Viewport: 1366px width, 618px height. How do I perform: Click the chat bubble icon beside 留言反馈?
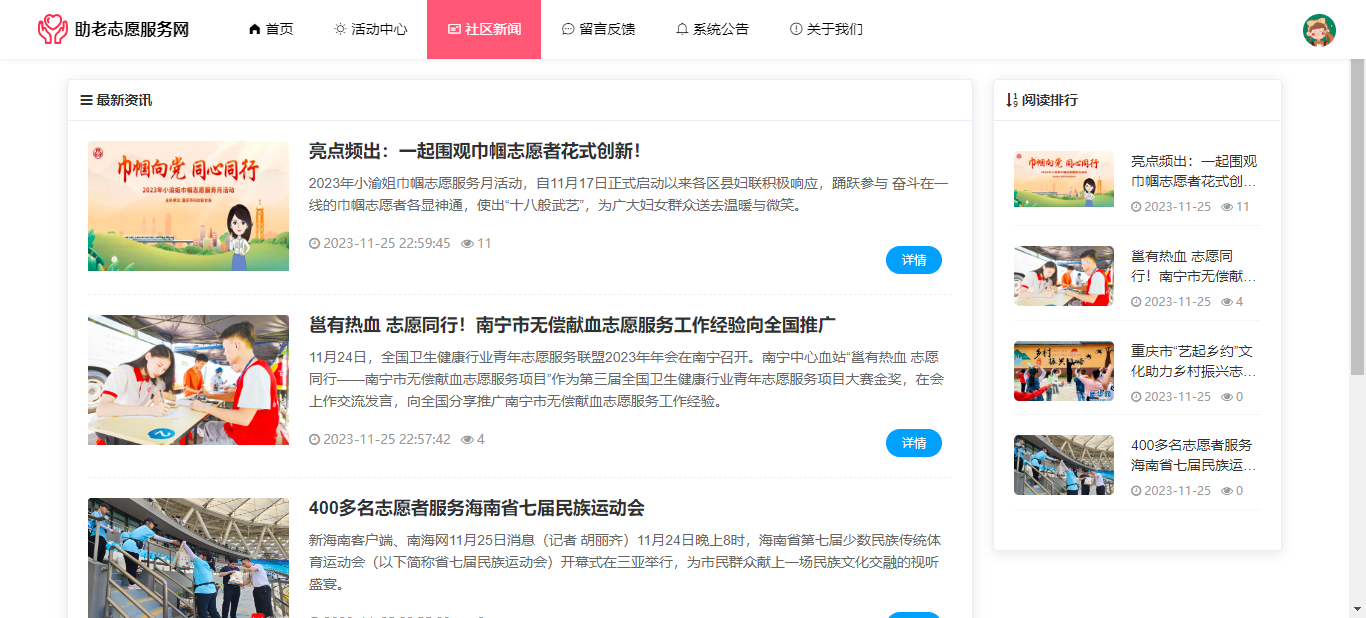568,29
